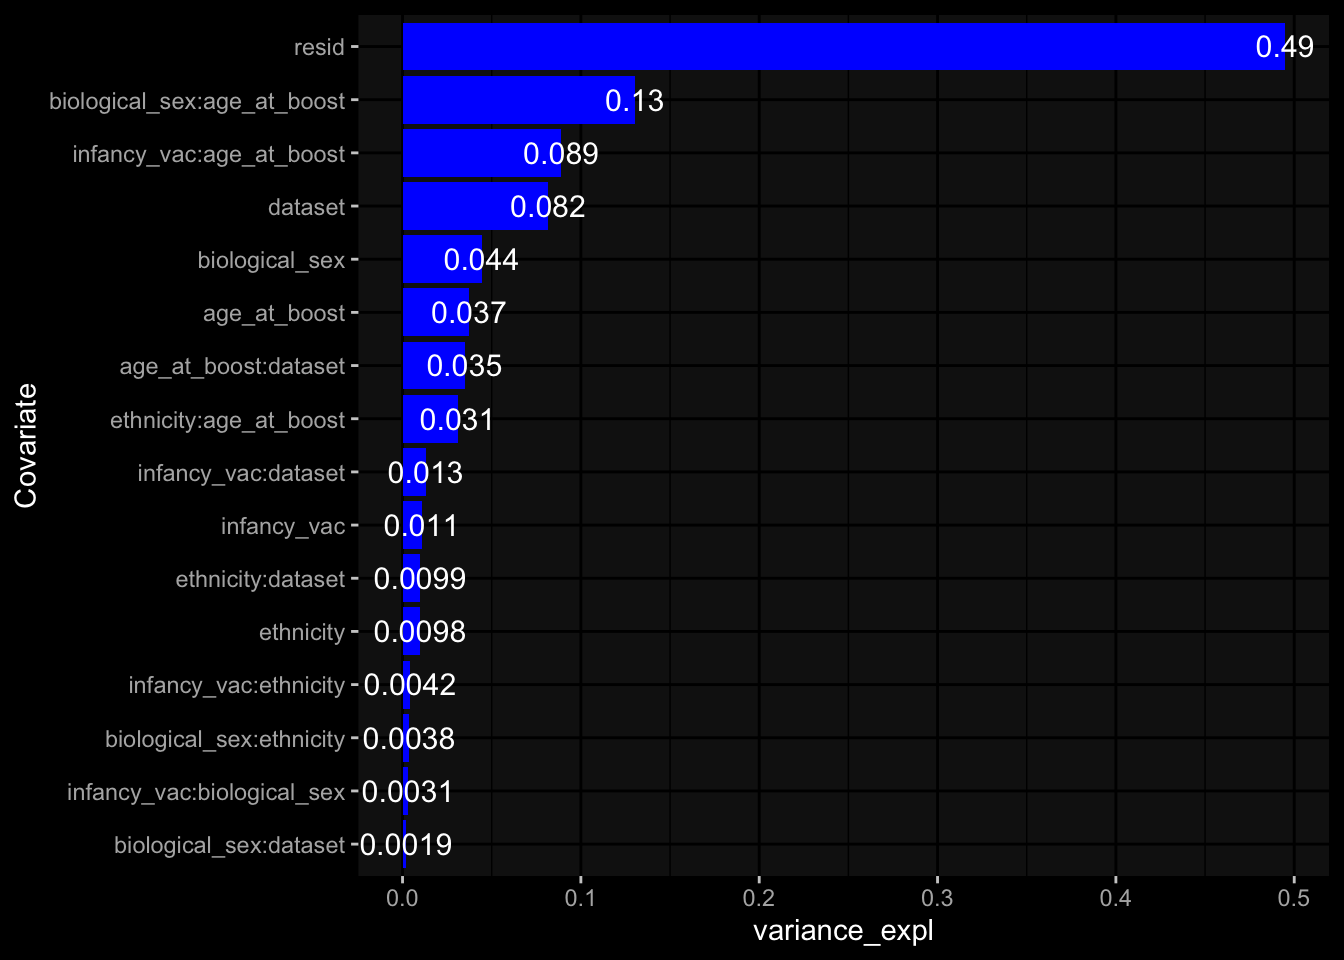Viewport: 1344px width, 960px height.
Task: Select the 0.044 value label
Action: 481,260
